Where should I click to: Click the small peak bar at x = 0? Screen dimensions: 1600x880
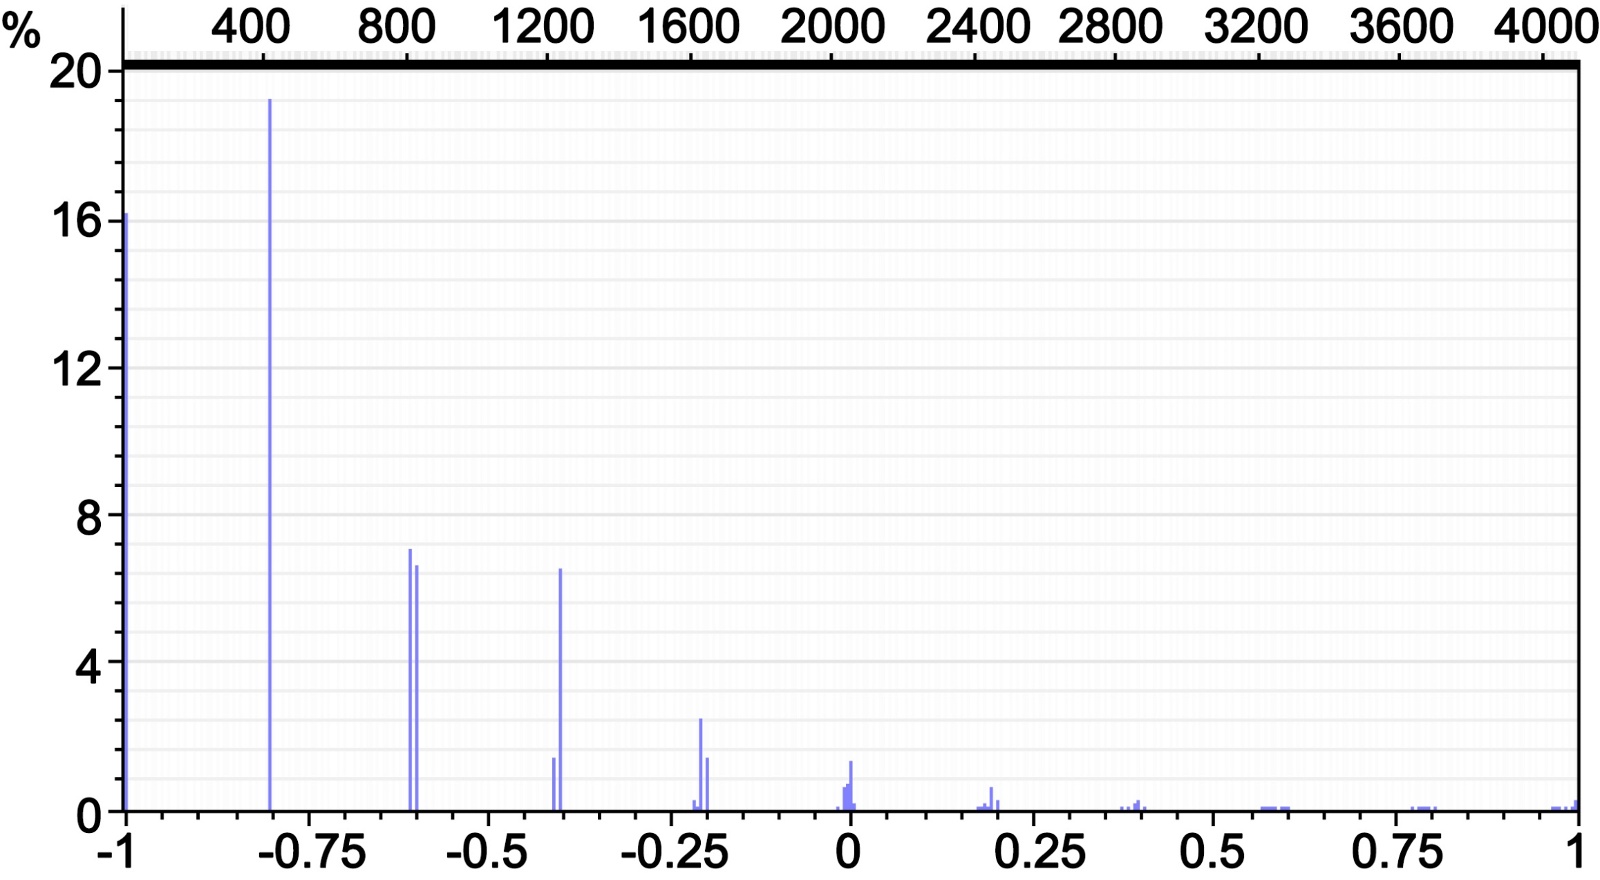point(850,785)
